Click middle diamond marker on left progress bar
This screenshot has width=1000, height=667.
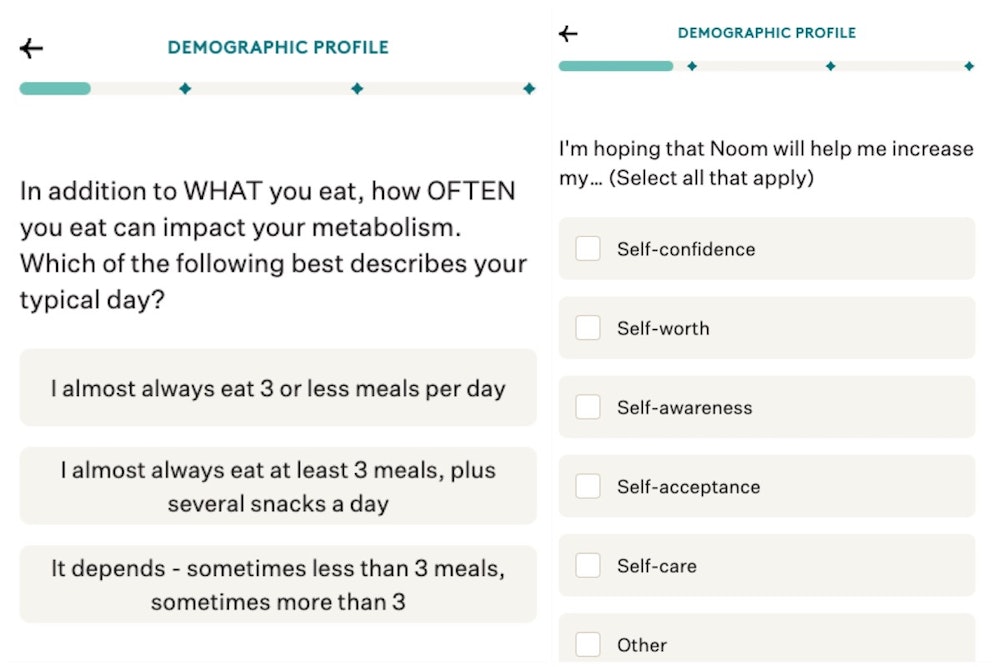357,89
